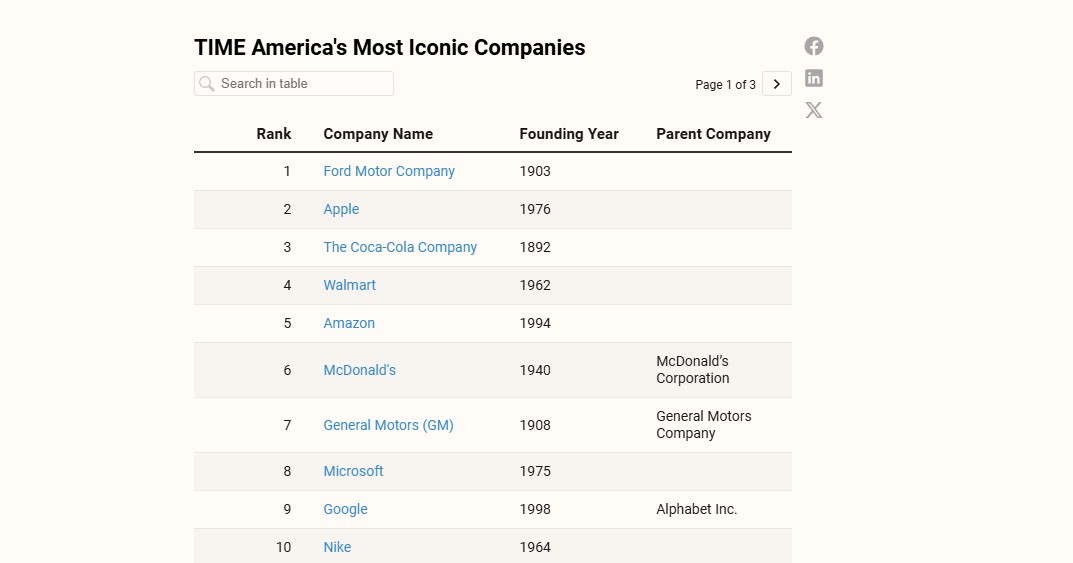Share the table on X
The width and height of the screenshot is (1073, 563).
[x=814, y=110]
